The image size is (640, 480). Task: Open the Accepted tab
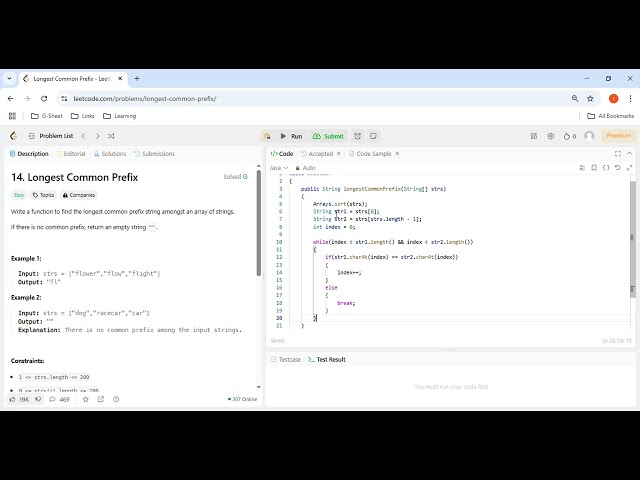pyautogui.click(x=317, y=154)
